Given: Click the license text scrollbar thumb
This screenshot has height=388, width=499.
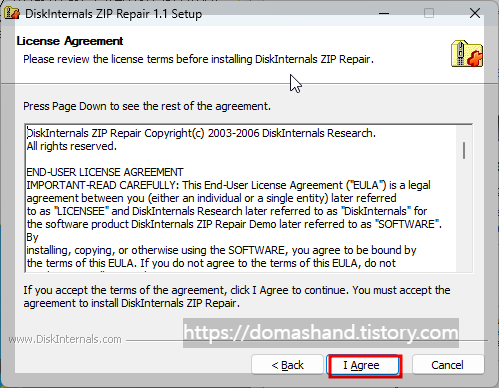Looking at the screenshot, I should point(464,150).
